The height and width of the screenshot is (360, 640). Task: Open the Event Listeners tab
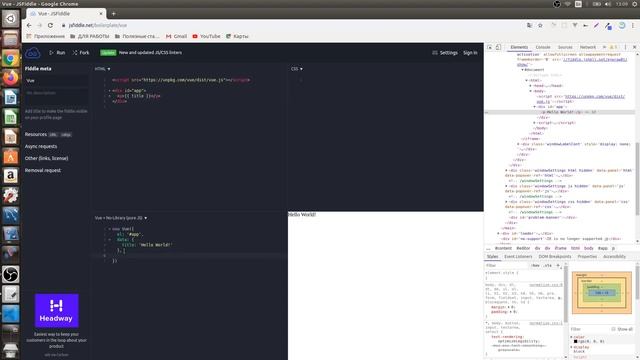pyautogui.click(x=518, y=257)
